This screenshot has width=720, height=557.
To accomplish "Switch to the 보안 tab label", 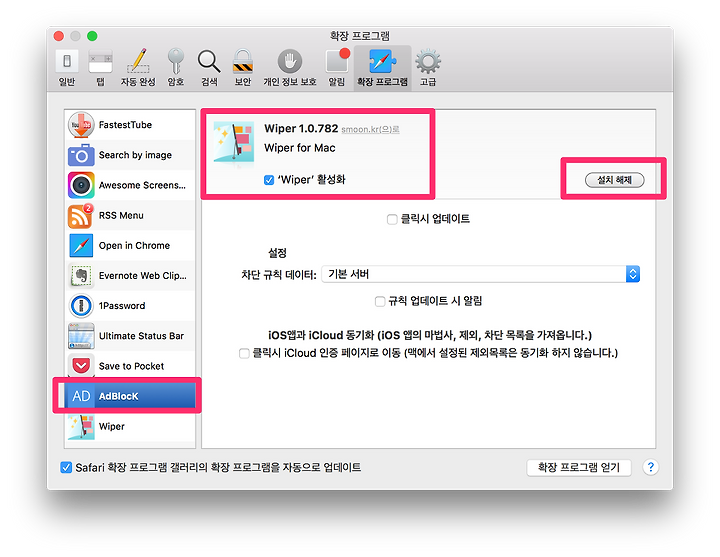I will point(242,82).
